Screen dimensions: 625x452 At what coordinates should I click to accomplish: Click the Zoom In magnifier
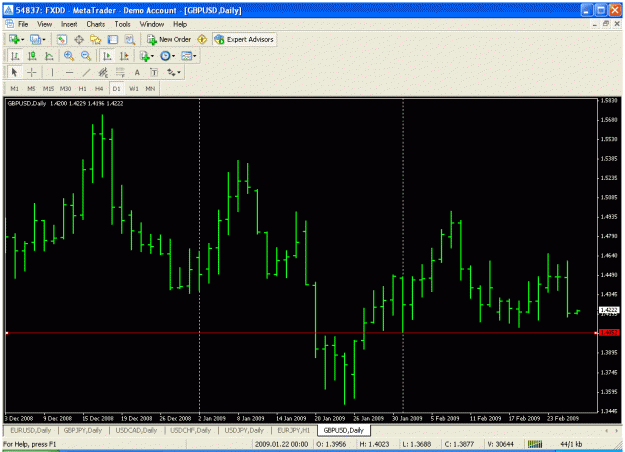69,56
